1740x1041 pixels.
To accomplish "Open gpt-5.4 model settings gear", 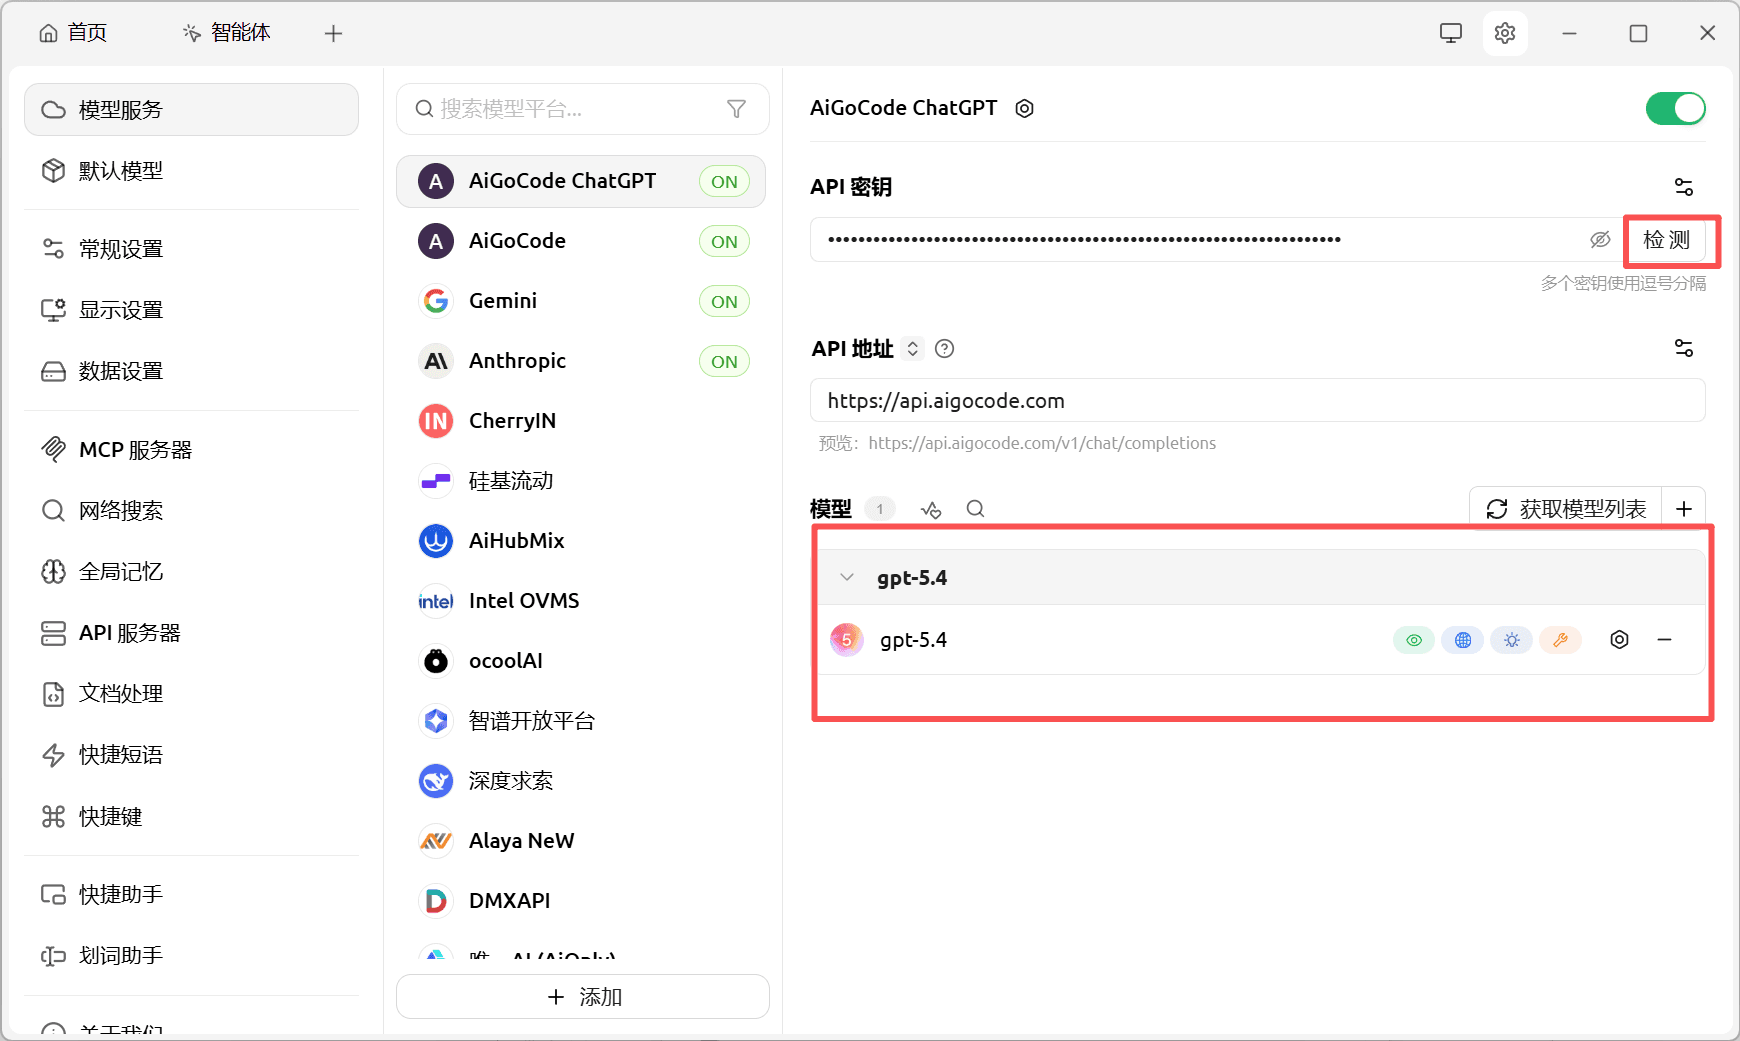I will (1620, 640).
